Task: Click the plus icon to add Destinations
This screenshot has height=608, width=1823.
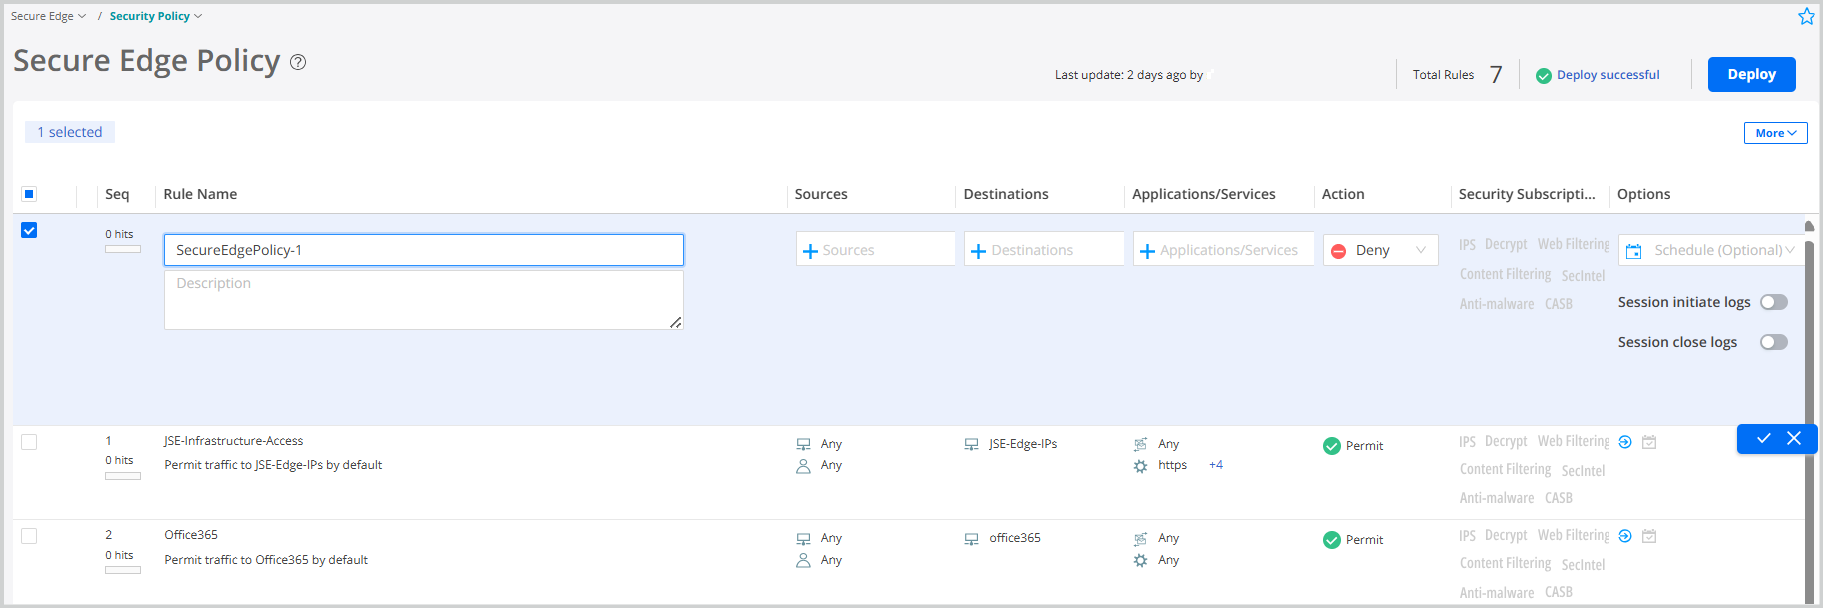Action: point(978,251)
